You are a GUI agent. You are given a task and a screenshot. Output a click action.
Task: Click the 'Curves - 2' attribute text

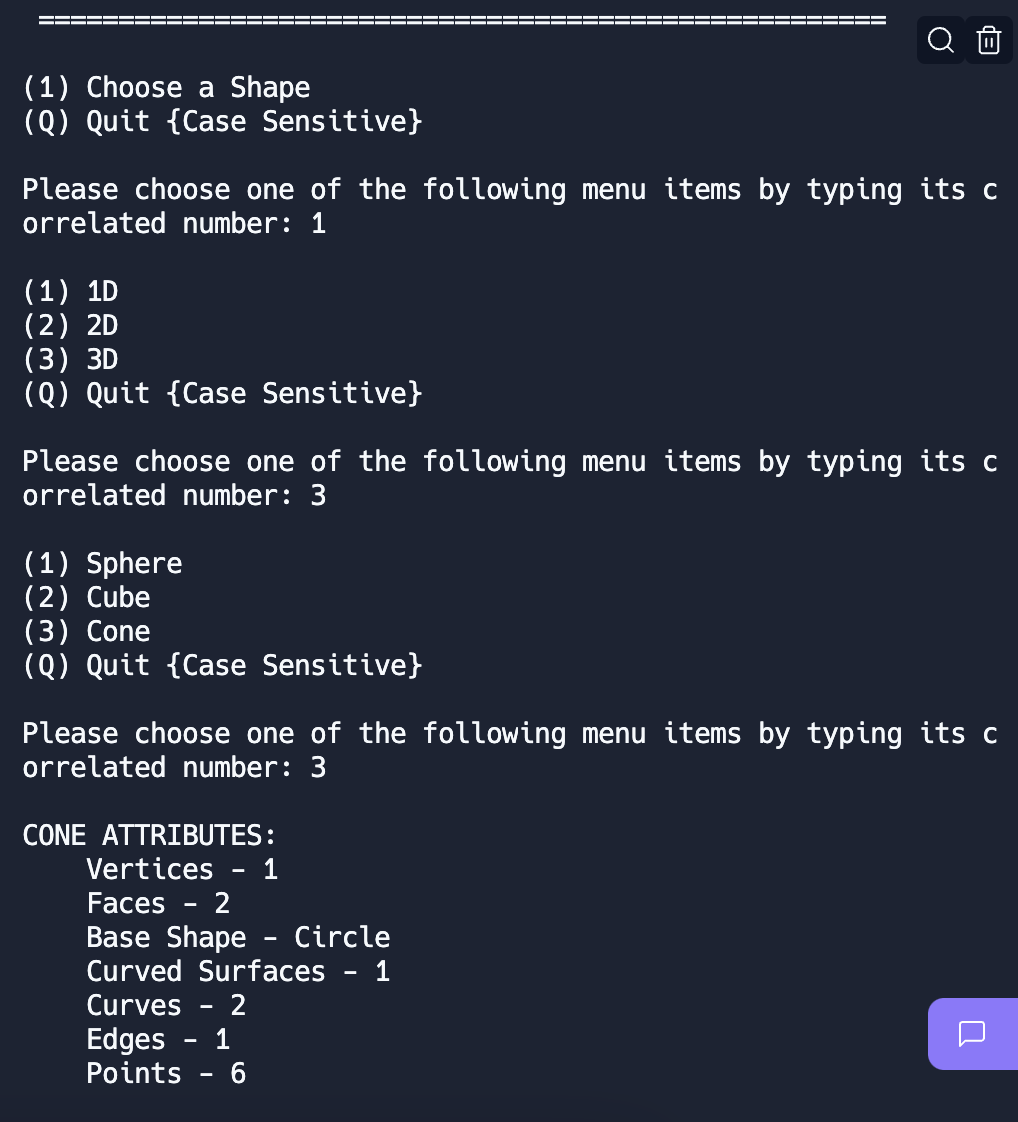pos(166,1005)
